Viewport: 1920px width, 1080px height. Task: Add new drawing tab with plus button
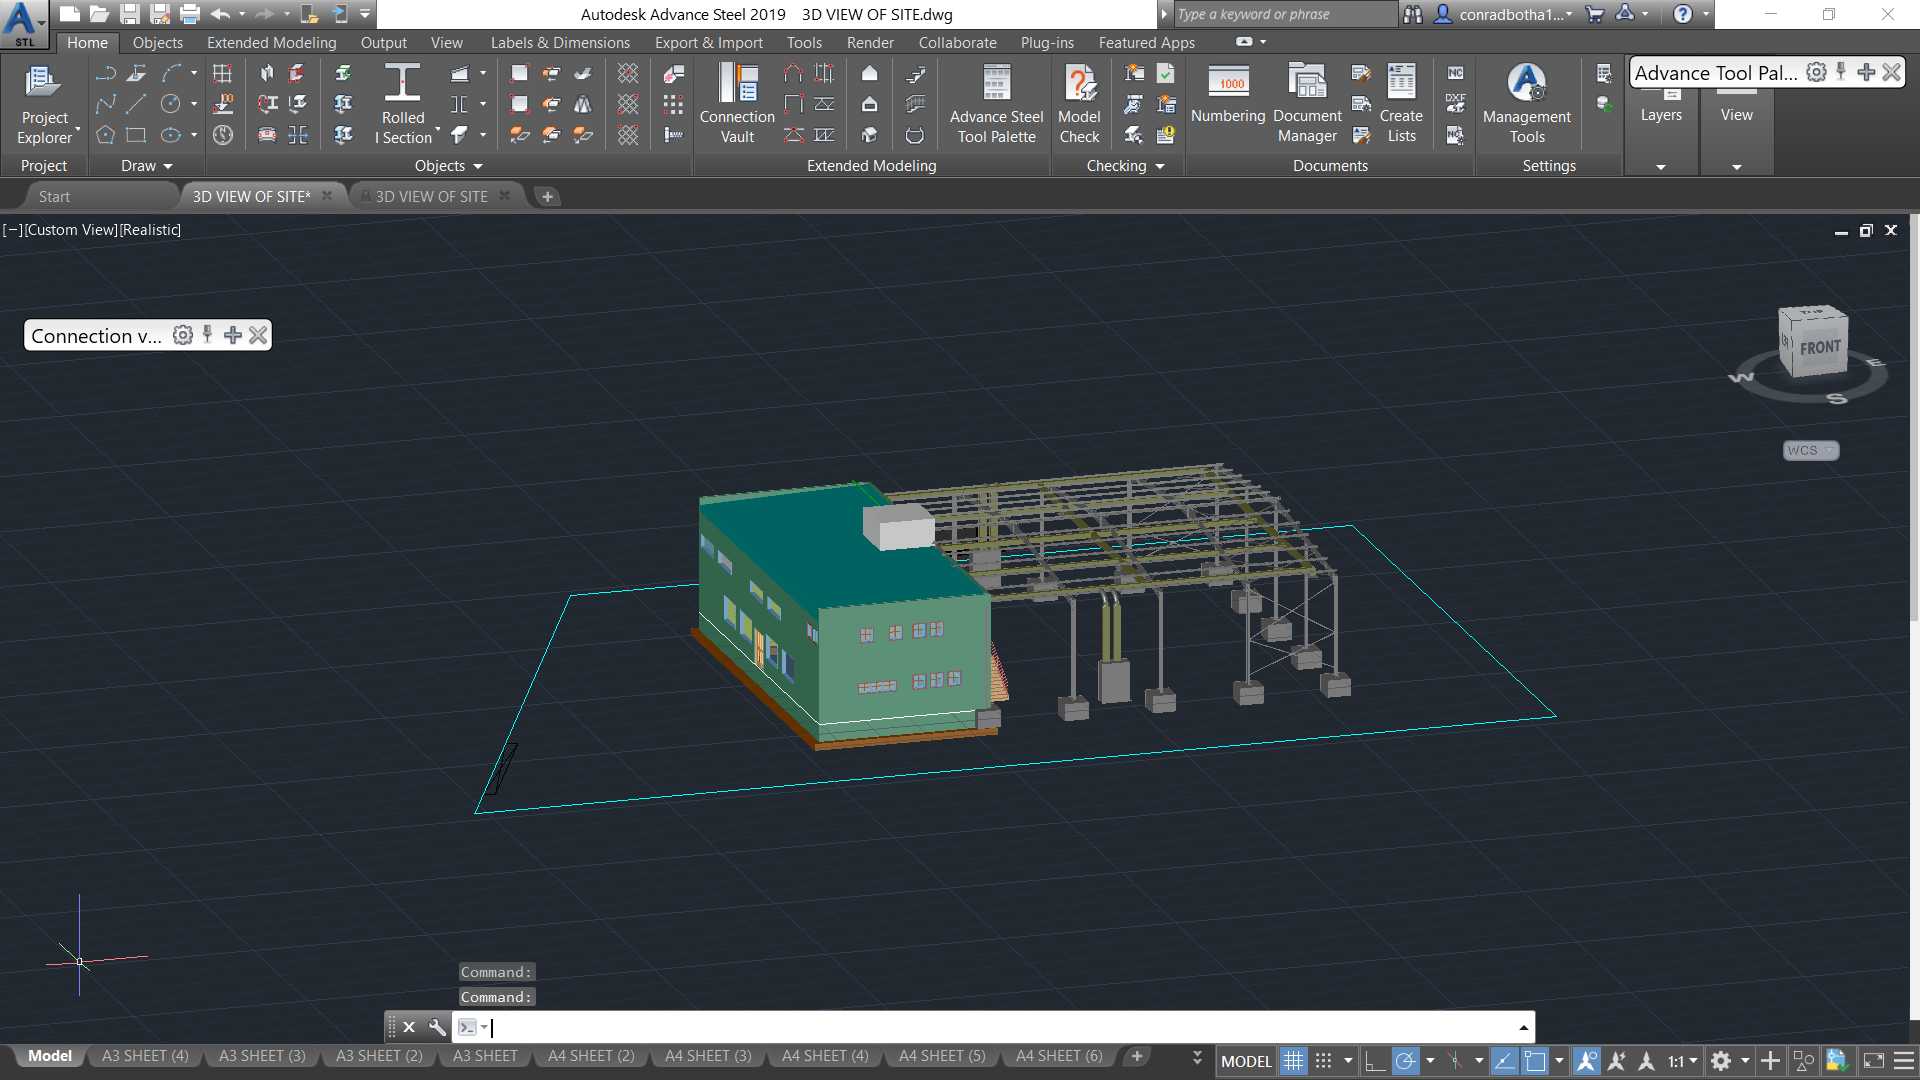click(x=547, y=196)
